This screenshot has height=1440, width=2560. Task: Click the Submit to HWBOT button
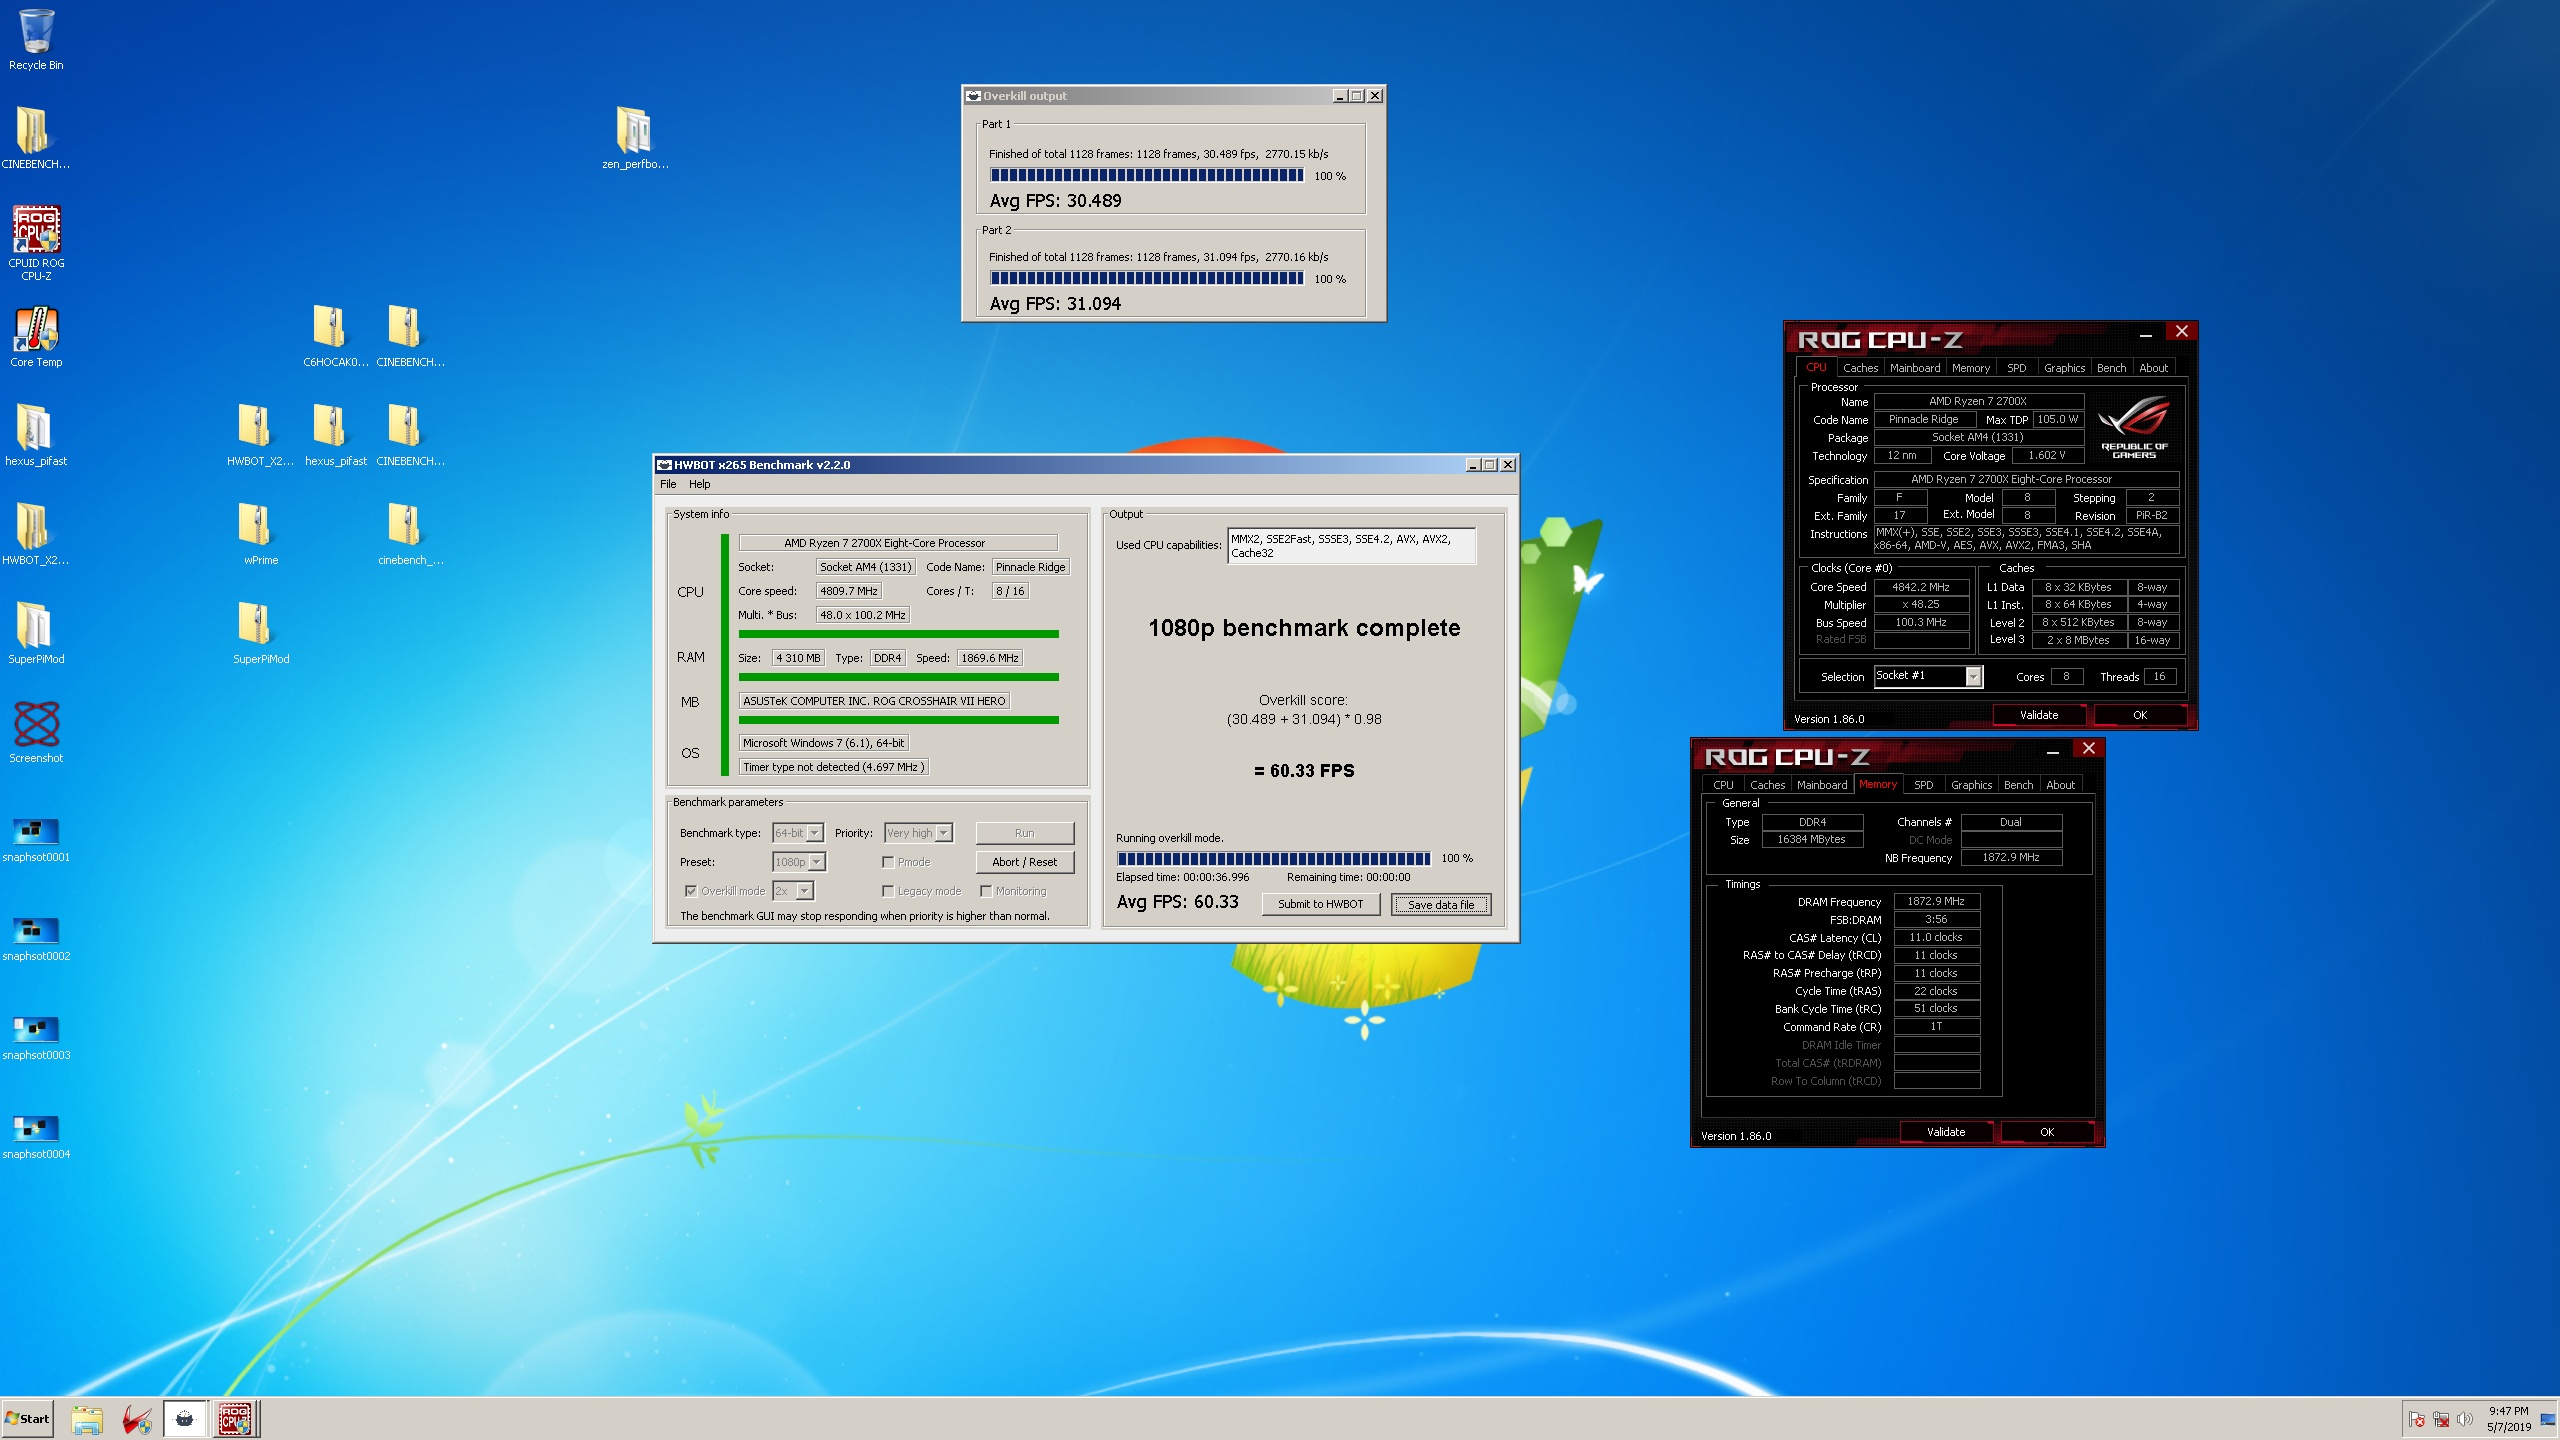(x=1320, y=904)
